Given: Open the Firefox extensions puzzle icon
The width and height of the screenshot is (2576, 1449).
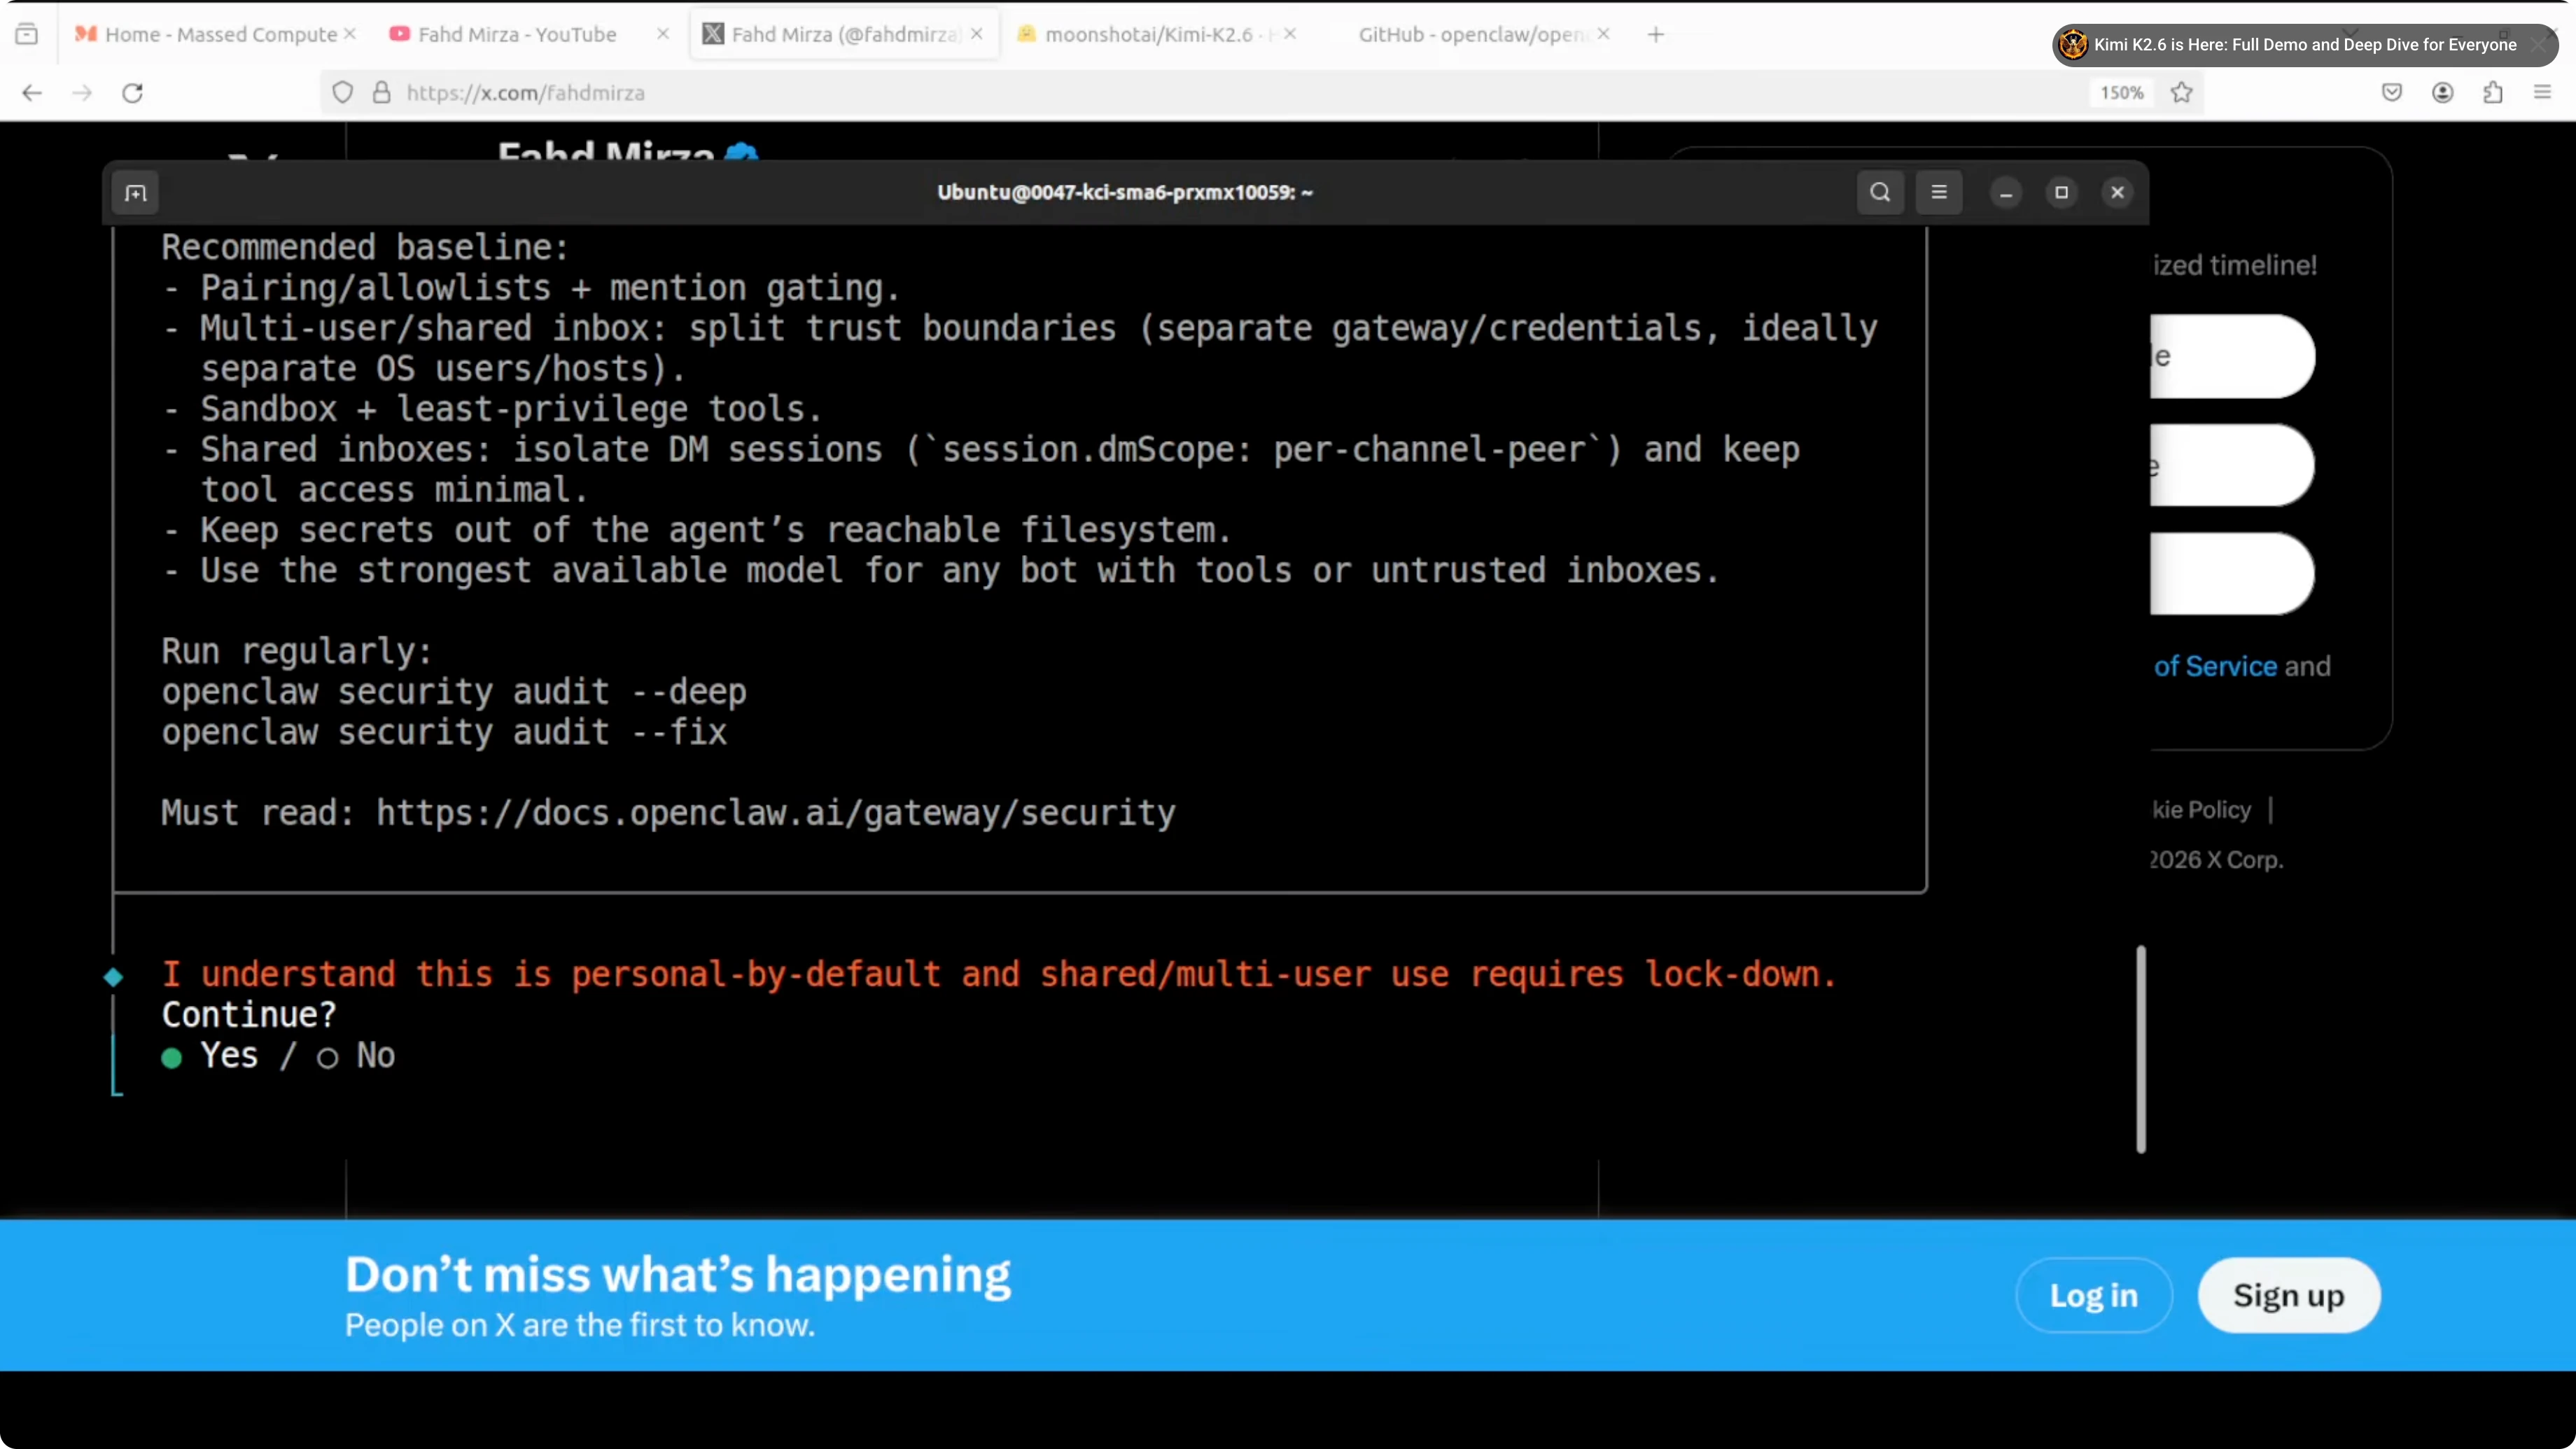Looking at the screenshot, I should tap(2493, 93).
